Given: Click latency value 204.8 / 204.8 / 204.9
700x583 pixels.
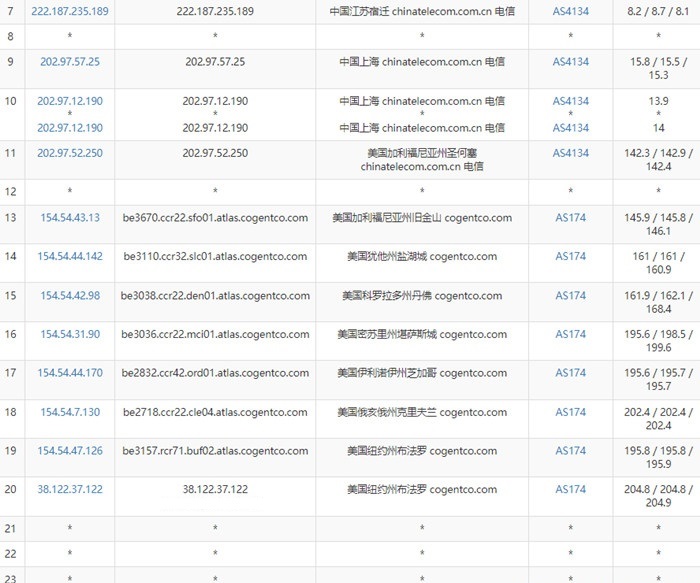Looking at the screenshot, I should (658, 496).
